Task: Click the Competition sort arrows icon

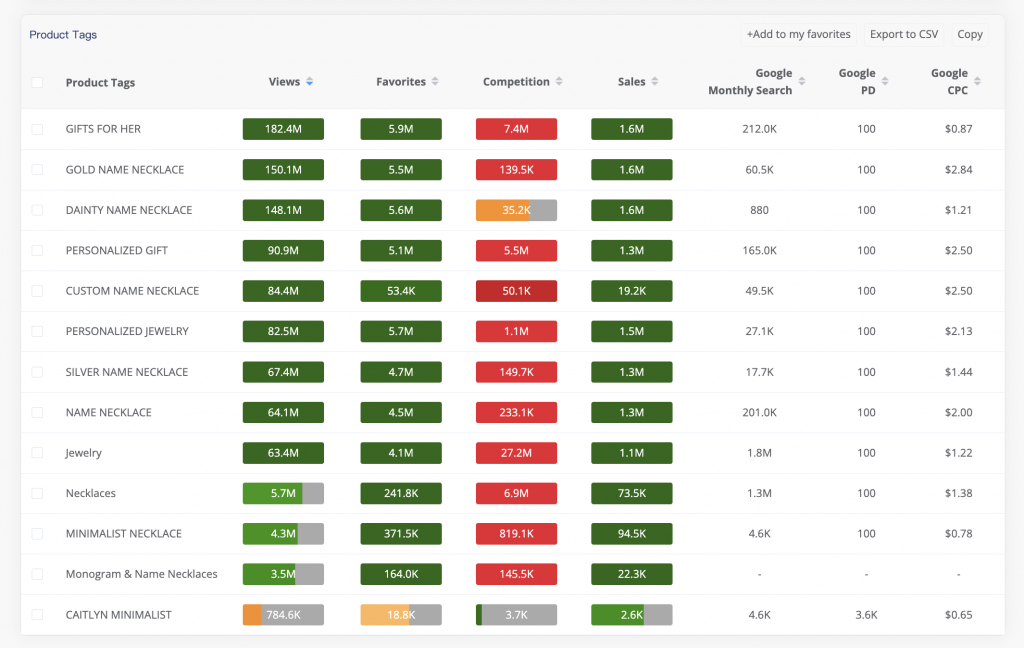Action: coord(559,82)
